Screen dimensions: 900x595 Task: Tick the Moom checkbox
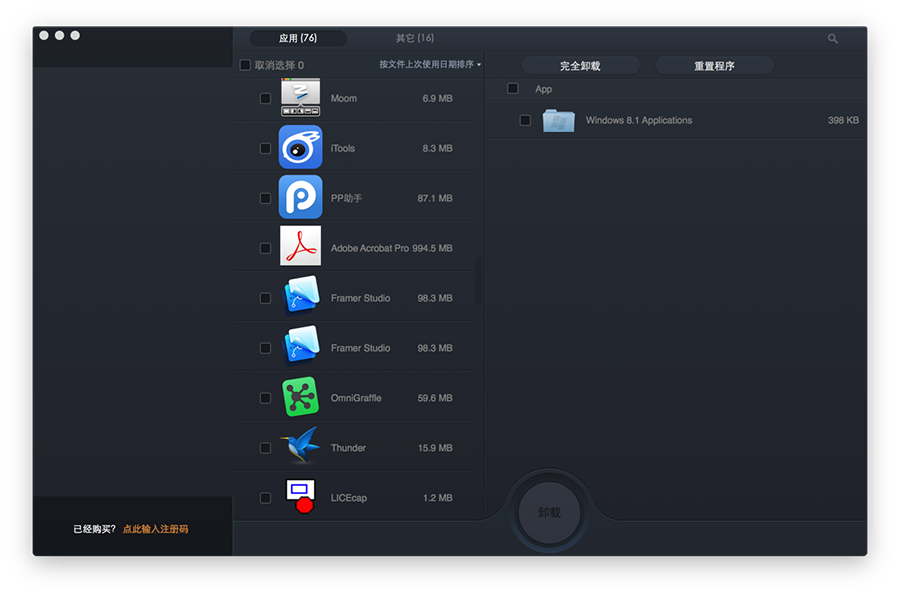tap(265, 98)
